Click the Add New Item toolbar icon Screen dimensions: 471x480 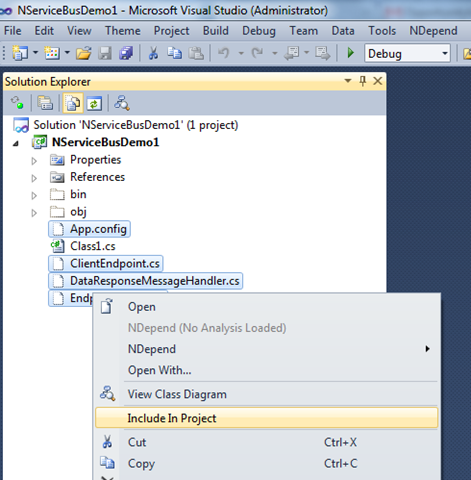(52, 53)
